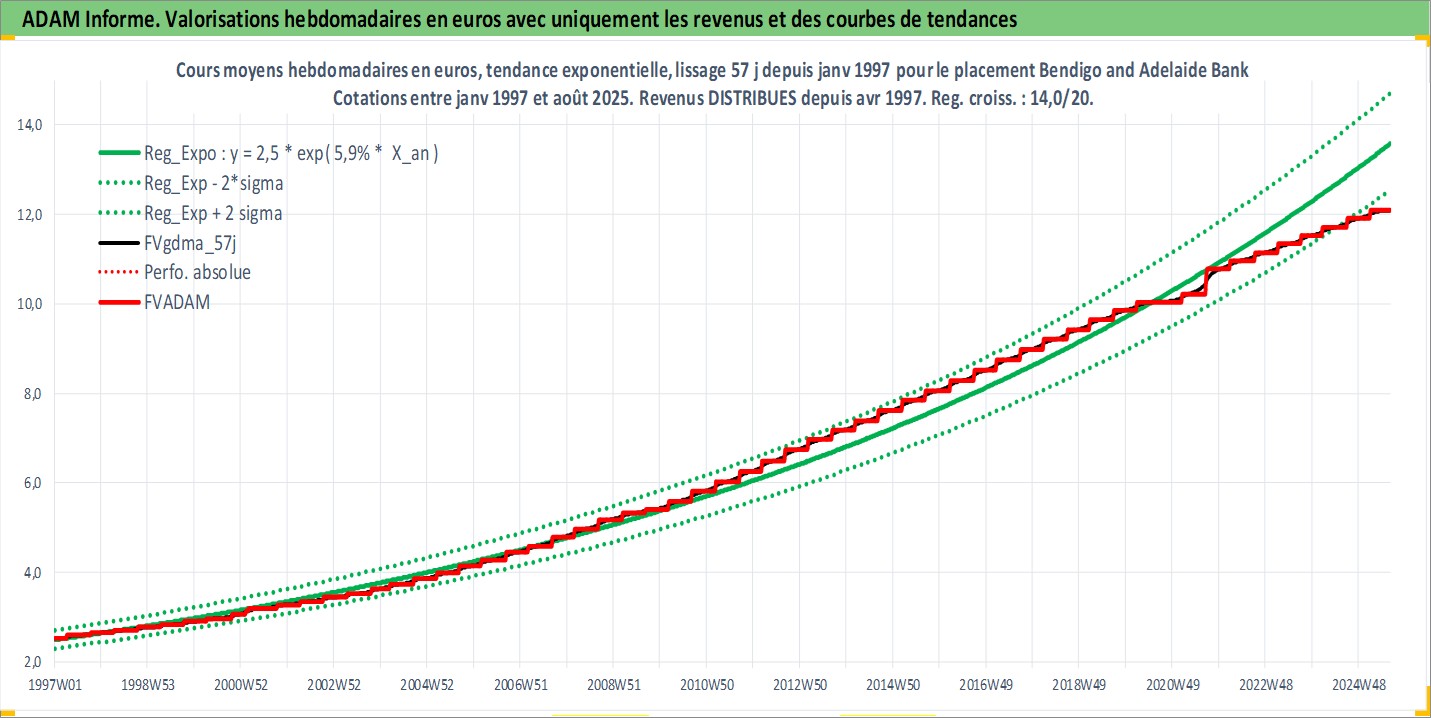Image resolution: width=1431 pixels, height=718 pixels.
Task: Select the x-axis label 2020W49
Action: pos(1172,685)
